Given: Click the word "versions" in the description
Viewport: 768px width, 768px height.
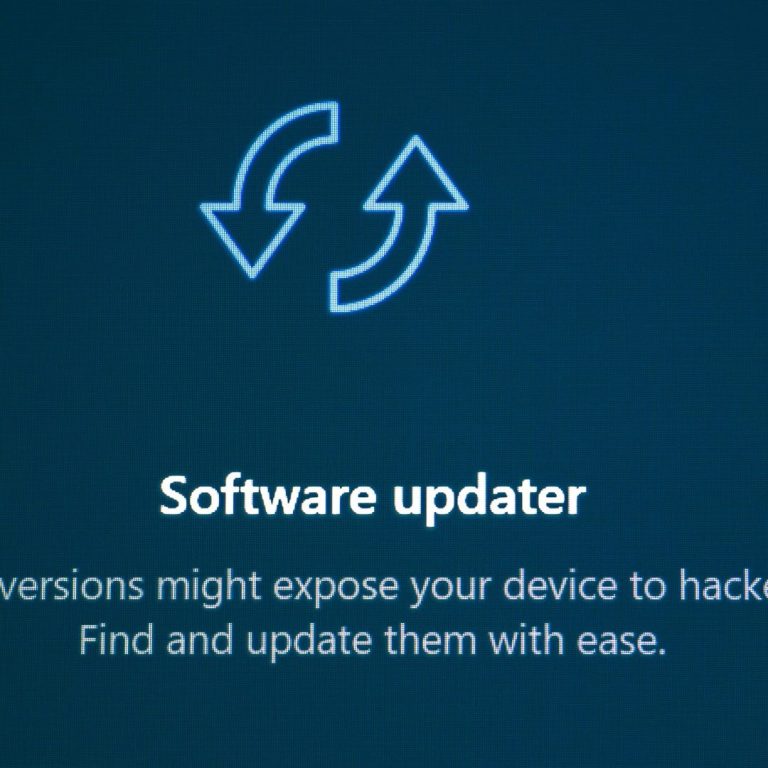Looking at the screenshot, I should tap(72, 587).
